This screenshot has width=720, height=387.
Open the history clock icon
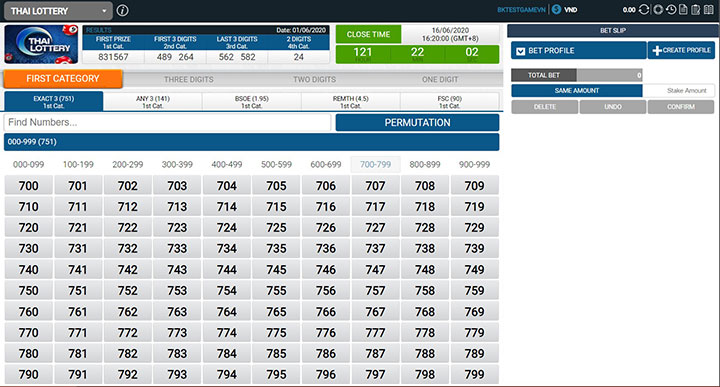tap(671, 10)
